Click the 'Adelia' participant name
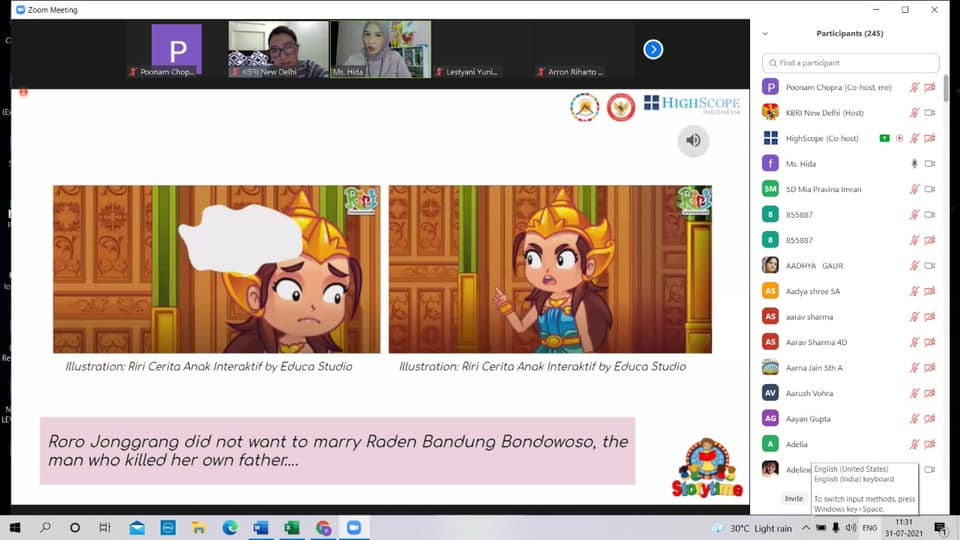 tap(797, 444)
